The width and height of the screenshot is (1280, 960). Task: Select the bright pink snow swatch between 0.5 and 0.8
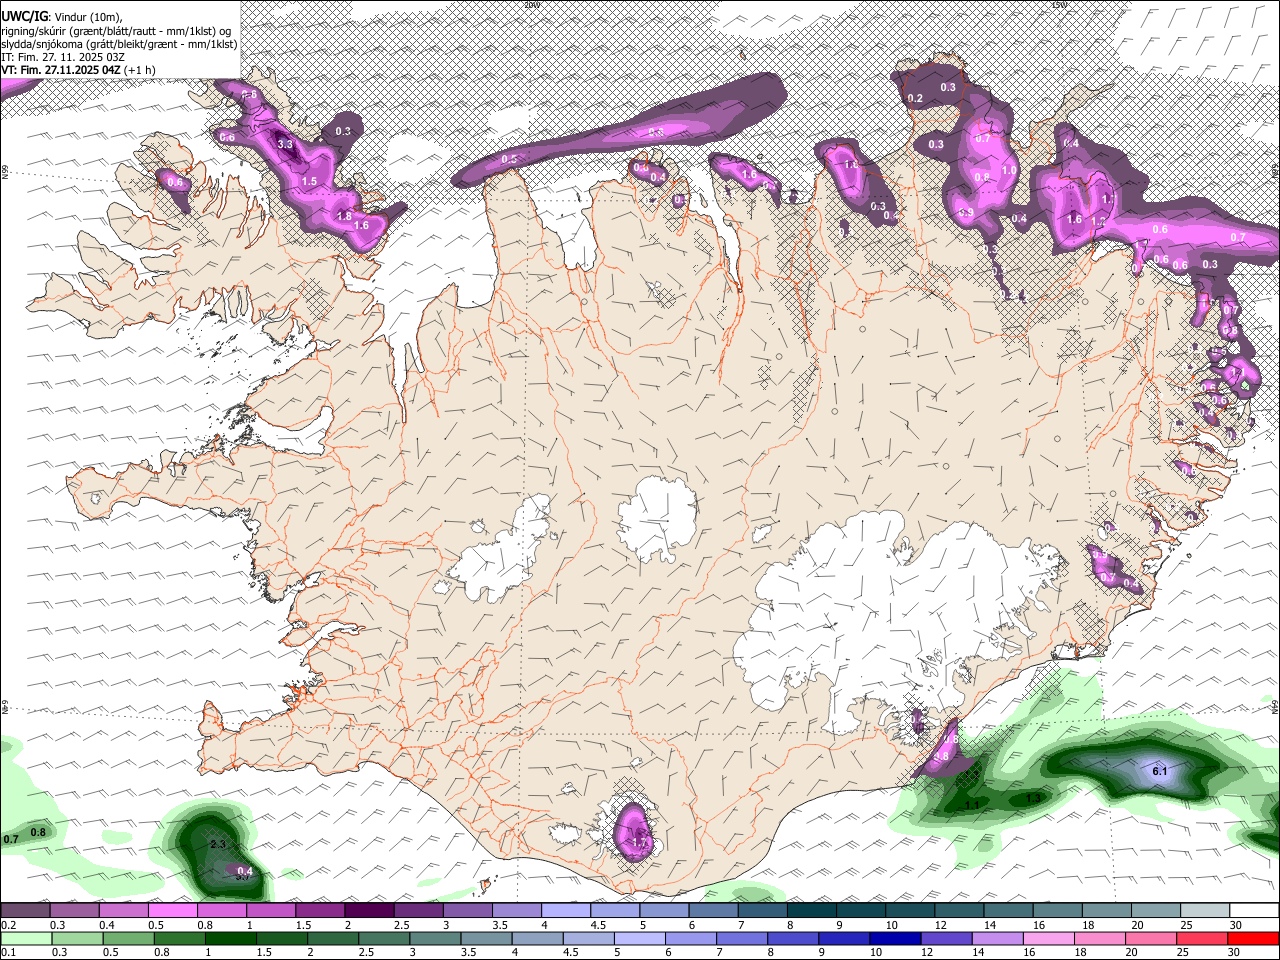click(x=172, y=910)
